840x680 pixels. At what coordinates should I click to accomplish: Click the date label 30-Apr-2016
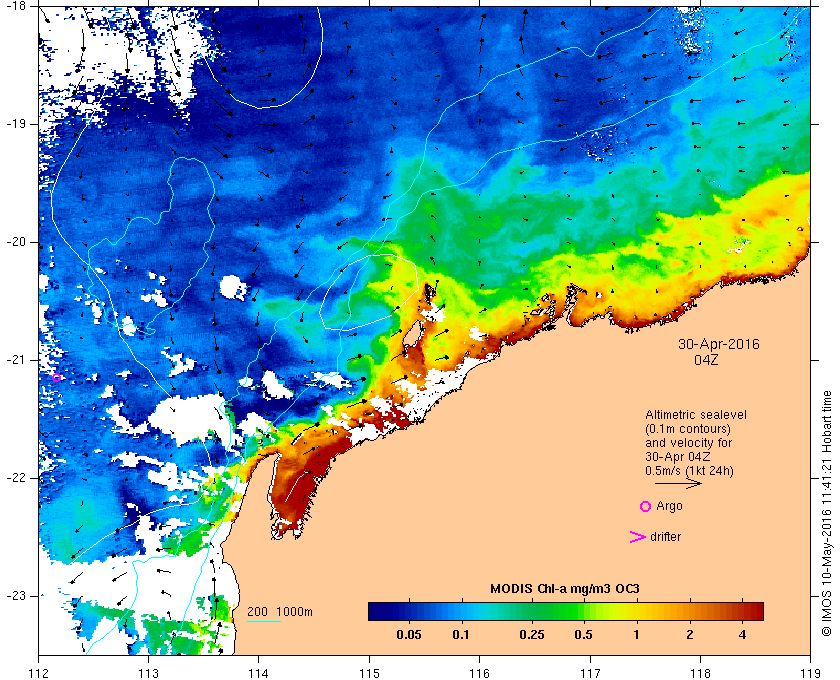(x=718, y=344)
